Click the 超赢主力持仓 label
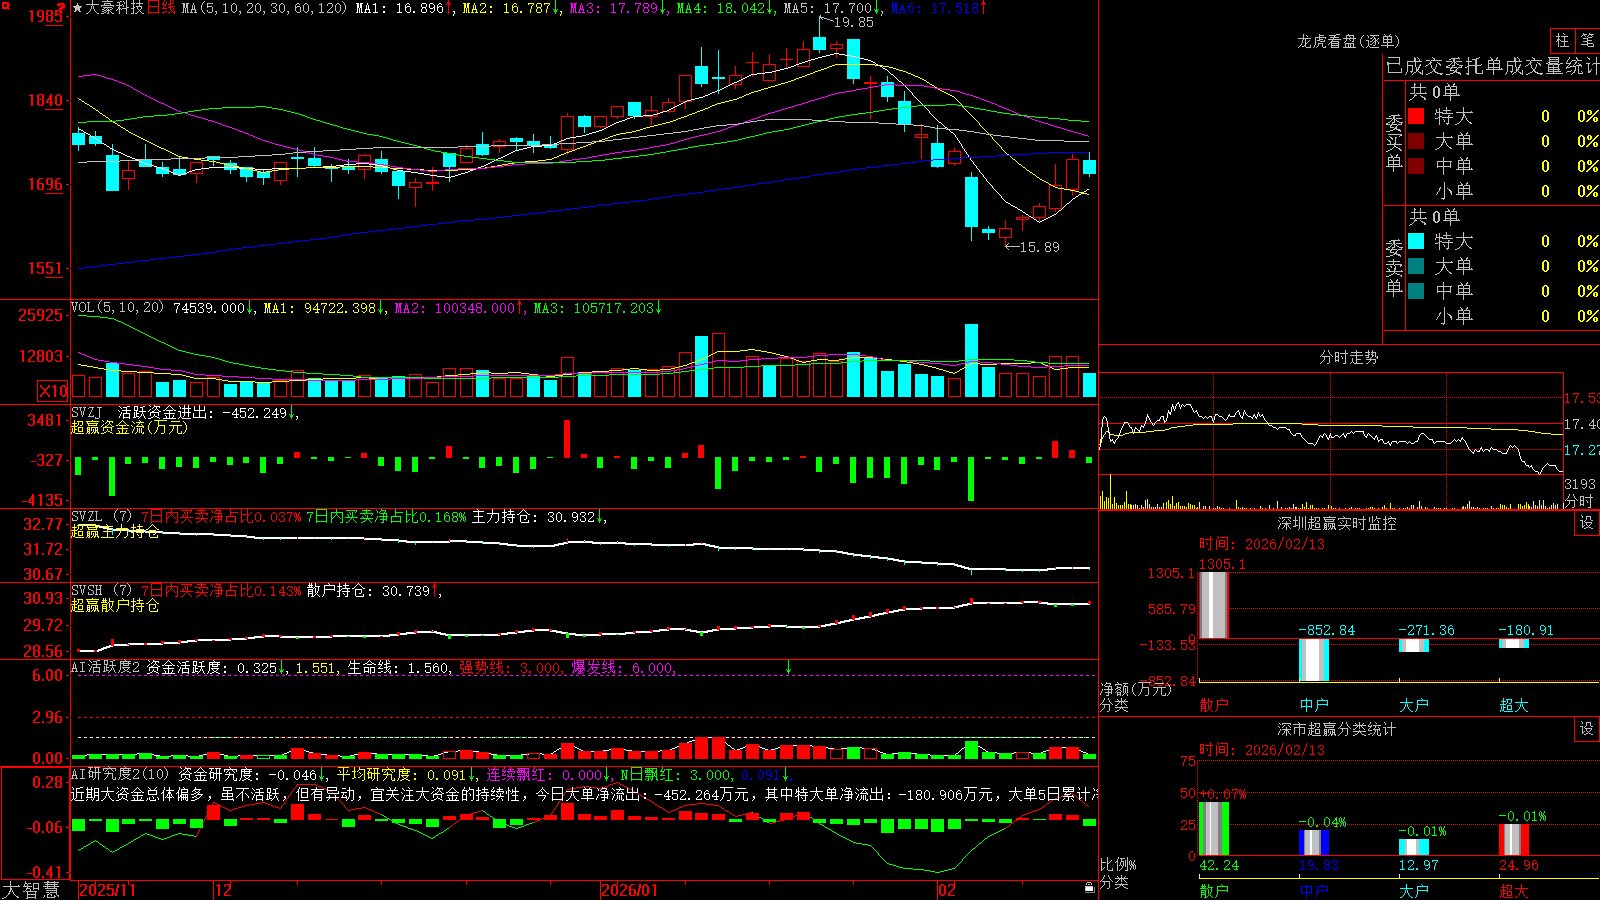 tap(115, 531)
